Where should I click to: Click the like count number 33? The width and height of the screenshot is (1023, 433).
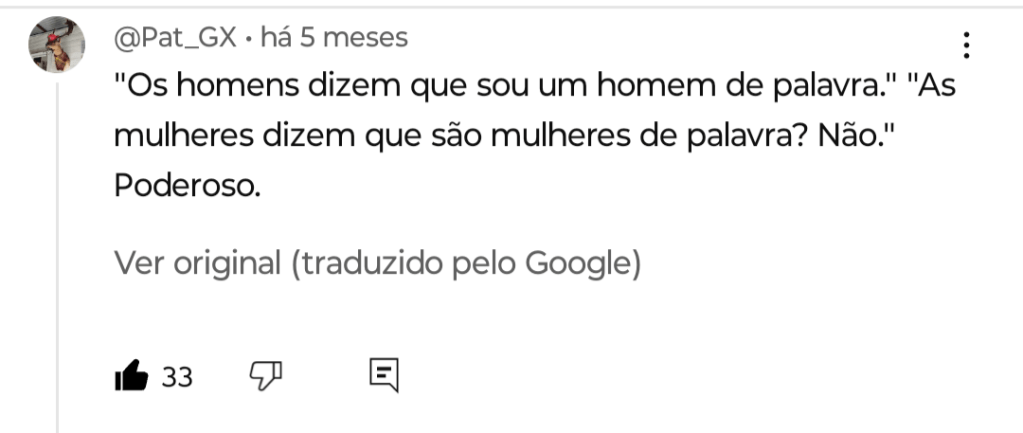(x=177, y=377)
